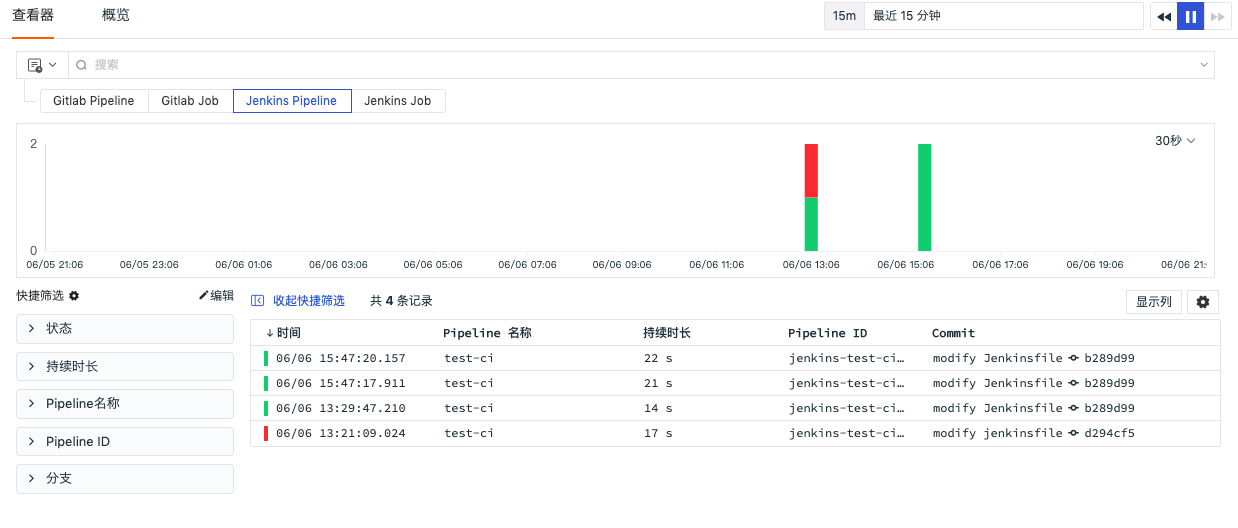Click the Commit column header
Screen dimensions: 1238x528
[x=953, y=333]
